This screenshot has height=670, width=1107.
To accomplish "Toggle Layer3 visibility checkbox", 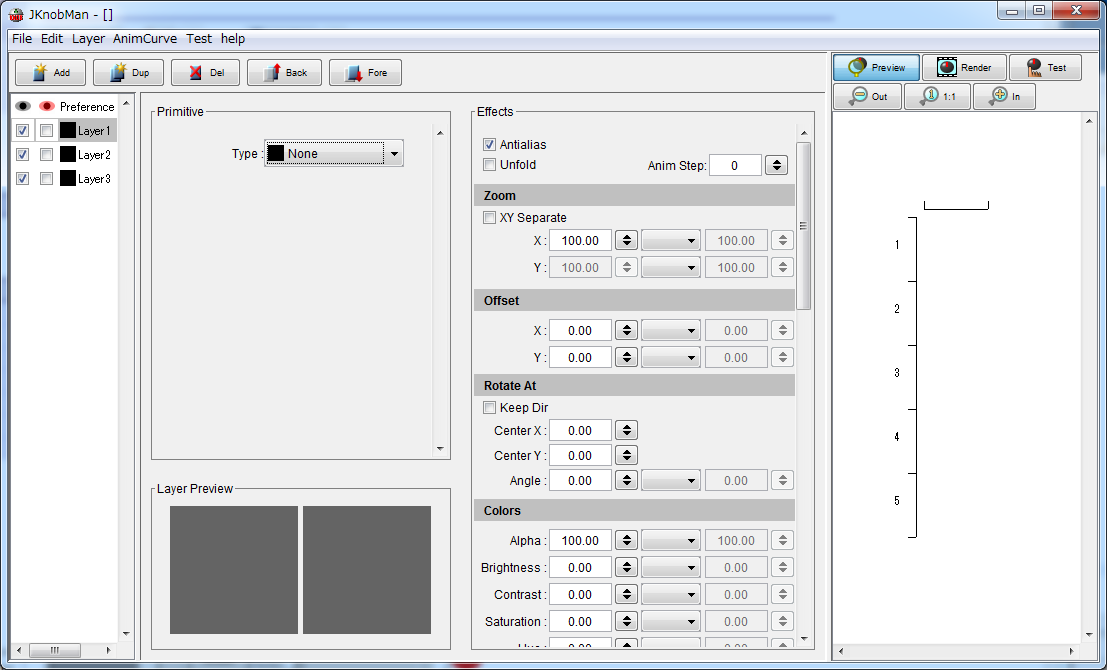I will pos(23,179).
